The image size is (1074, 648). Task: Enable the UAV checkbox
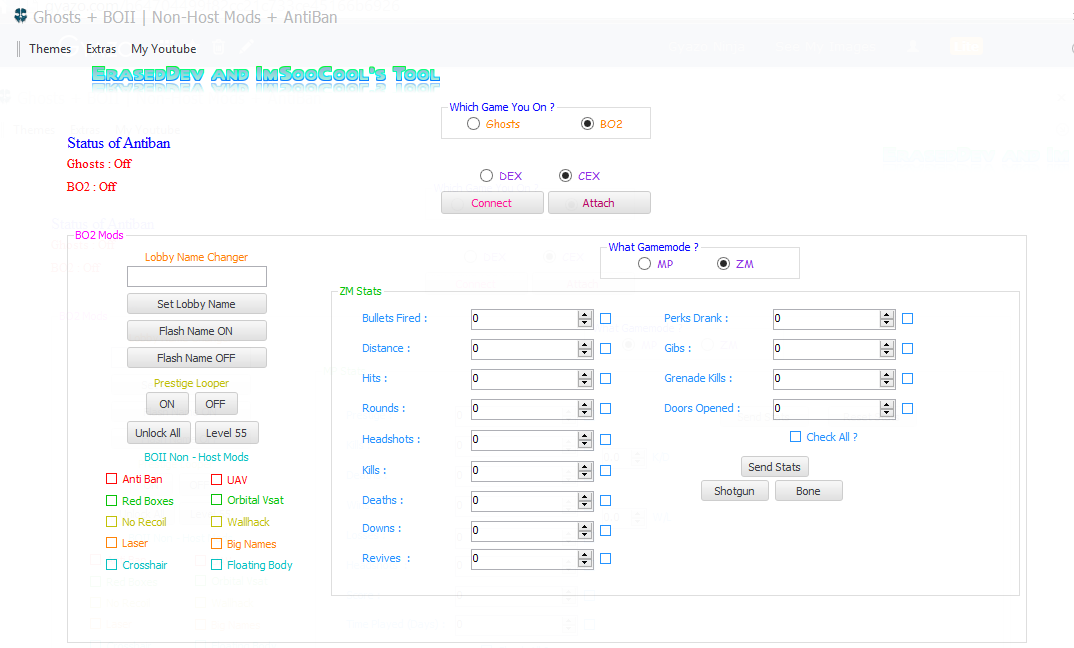point(216,479)
